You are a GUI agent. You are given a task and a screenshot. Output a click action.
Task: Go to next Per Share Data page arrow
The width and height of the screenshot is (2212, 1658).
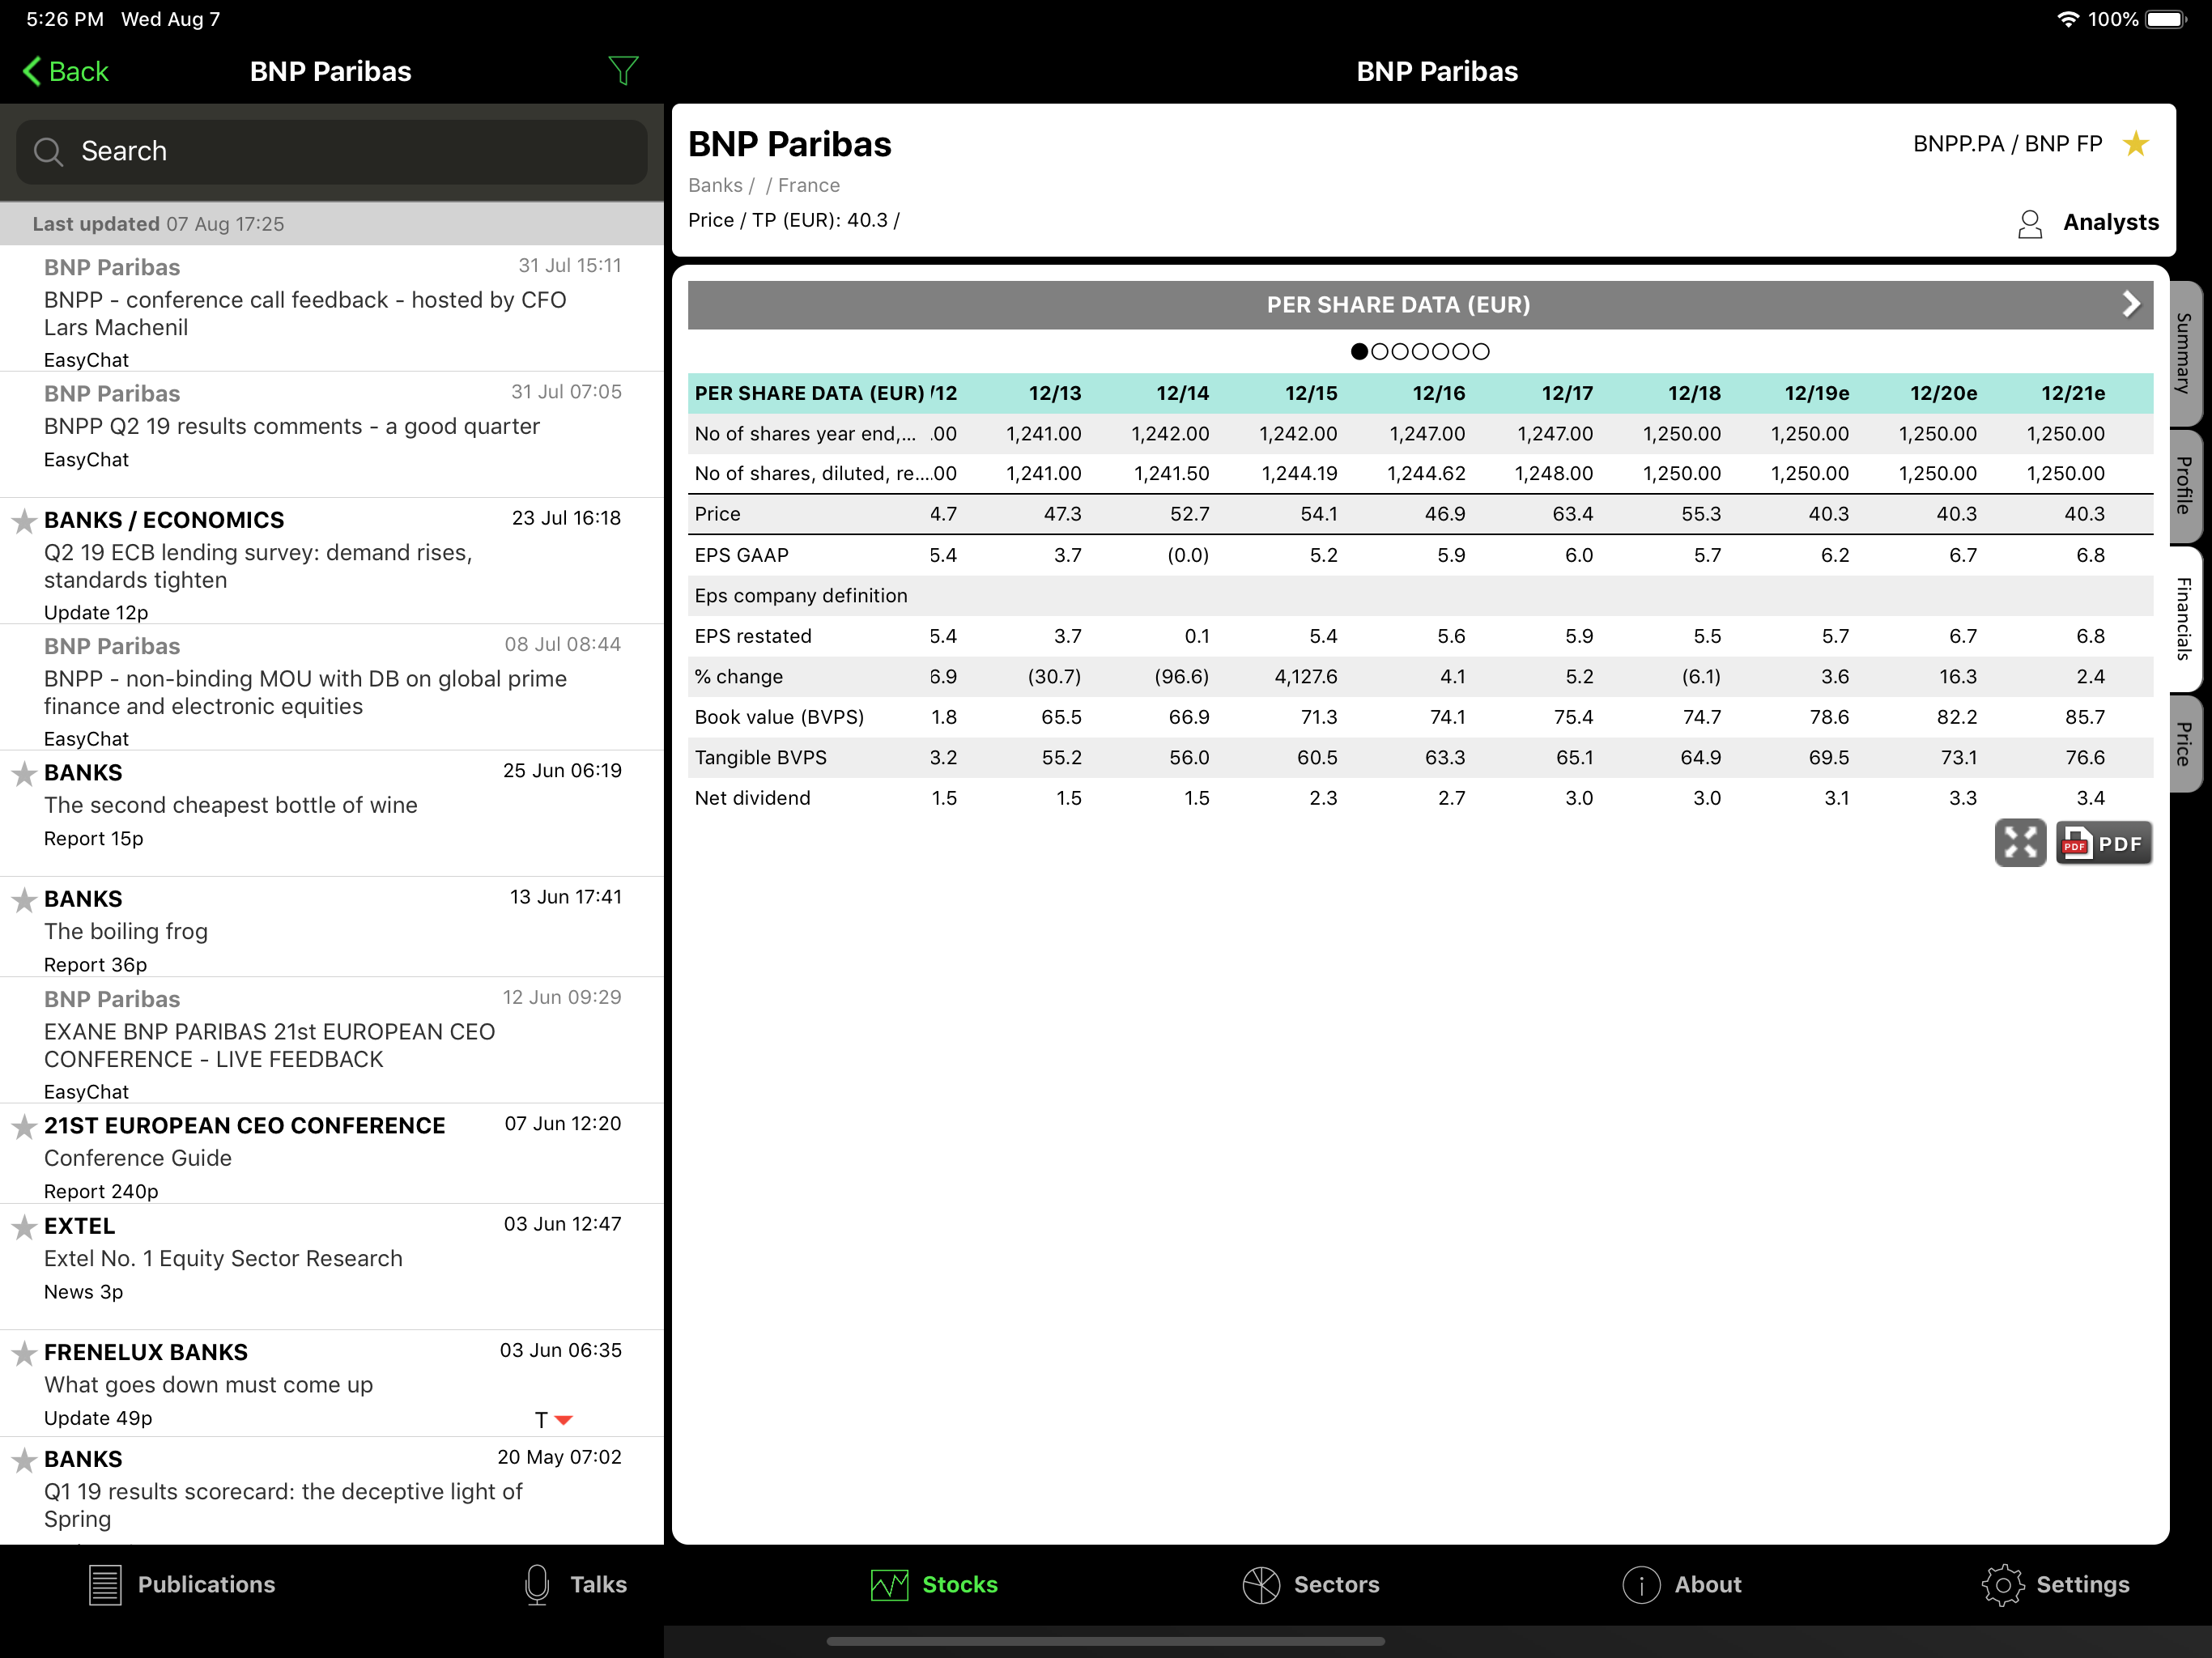pyautogui.click(x=2130, y=304)
